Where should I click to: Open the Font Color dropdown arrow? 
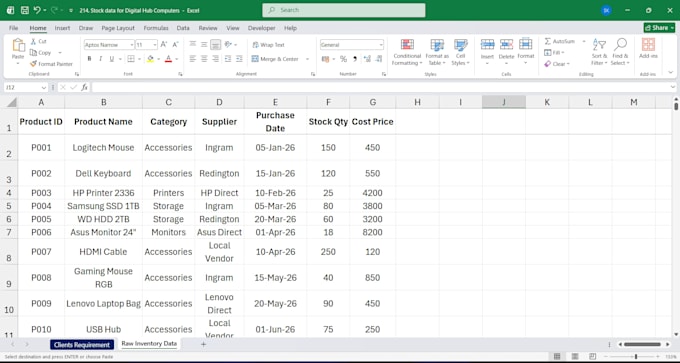click(177, 59)
